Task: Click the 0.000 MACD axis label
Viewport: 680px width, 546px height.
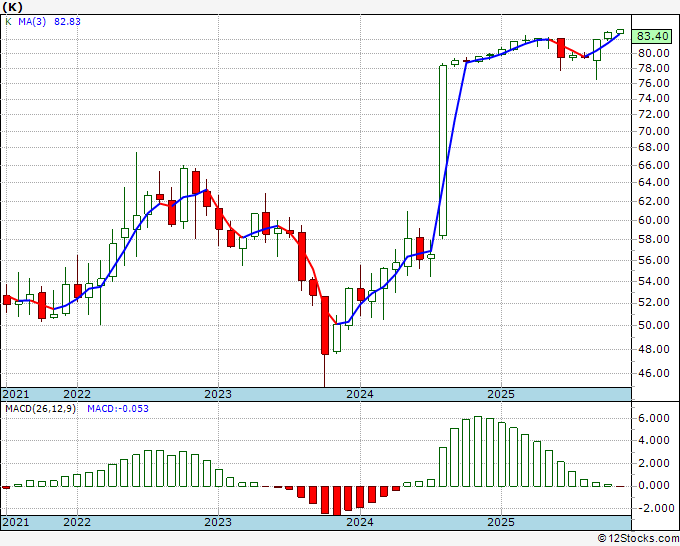Action: [x=654, y=486]
